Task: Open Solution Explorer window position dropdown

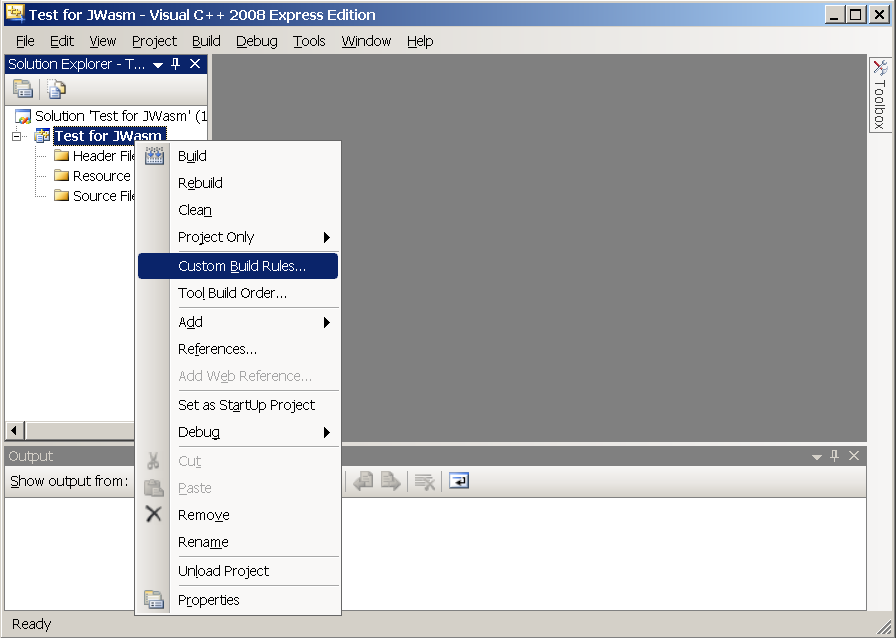Action: (x=158, y=65)
